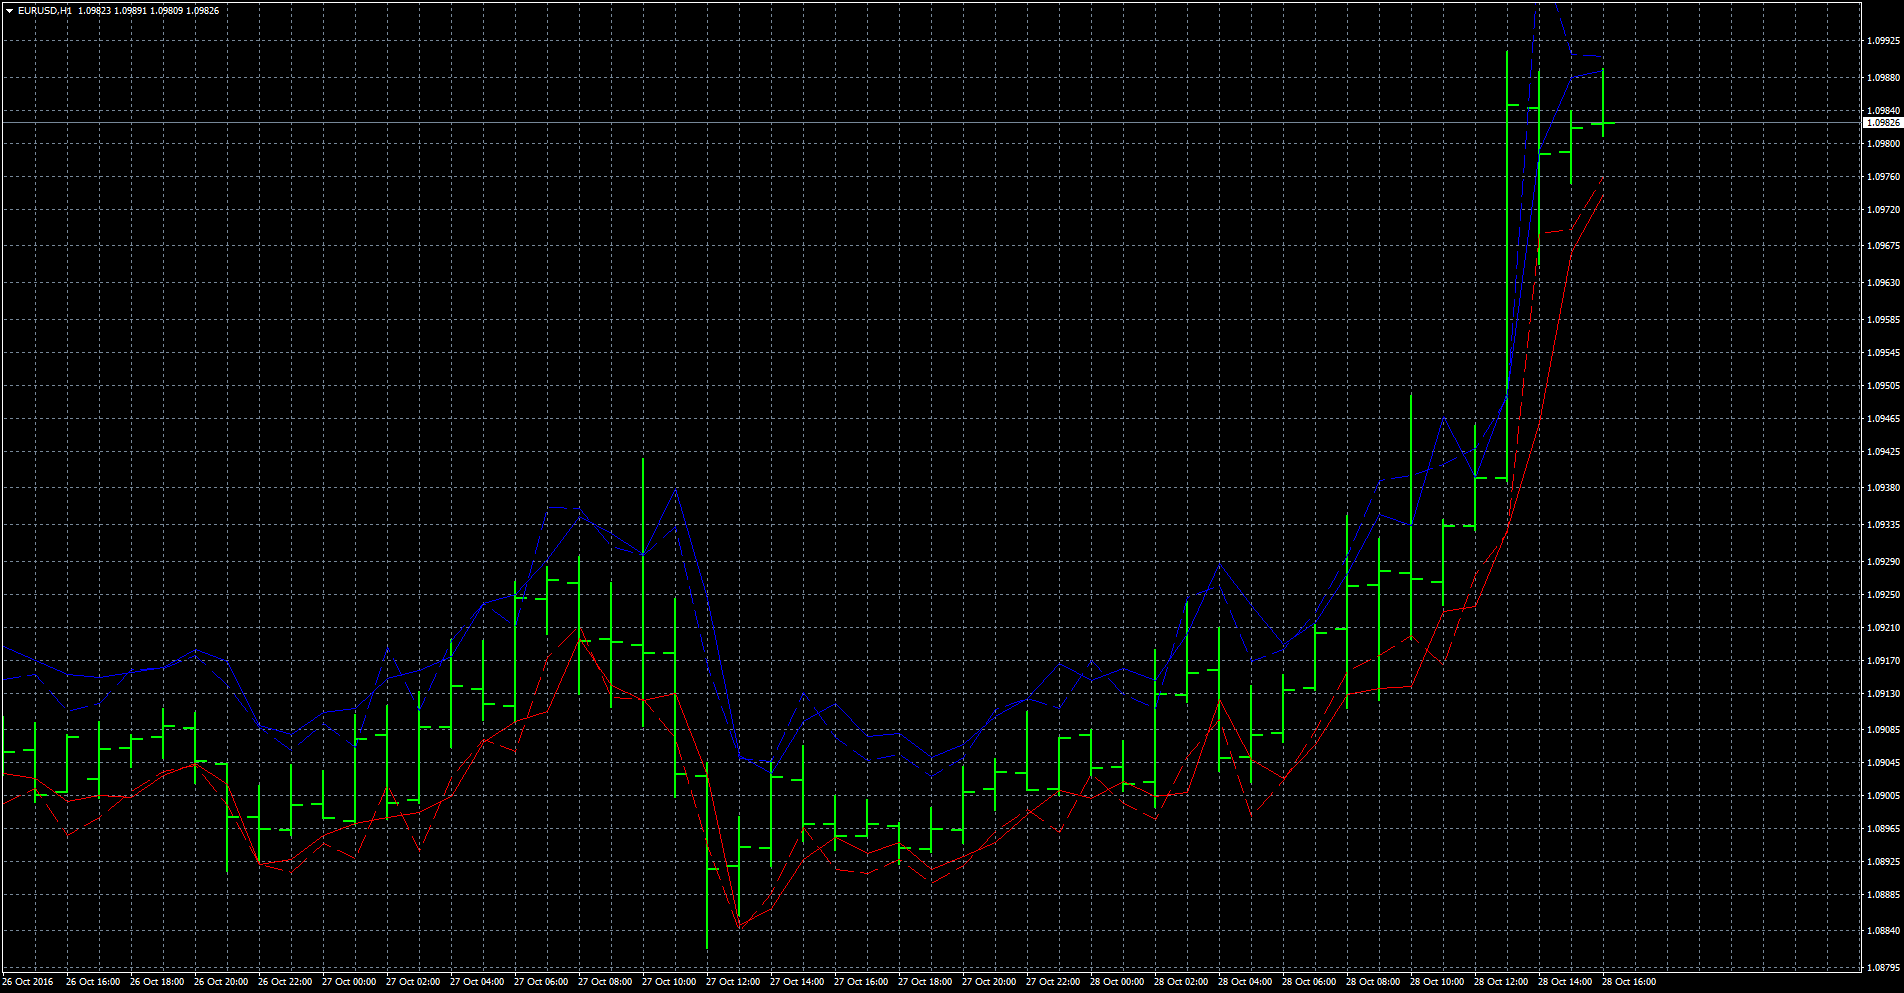Viewport: 1904px width, 993px height.
Task: Click the 27 Oct 10:00 time label
Action: tap(669, 982)
